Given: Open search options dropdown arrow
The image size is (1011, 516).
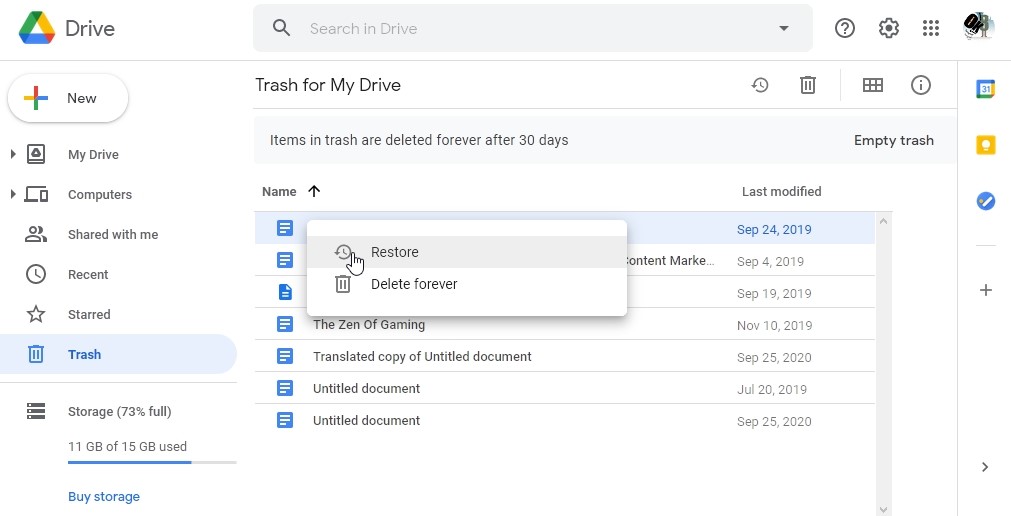Looking at the screenshot, I should tap(783, 28).
